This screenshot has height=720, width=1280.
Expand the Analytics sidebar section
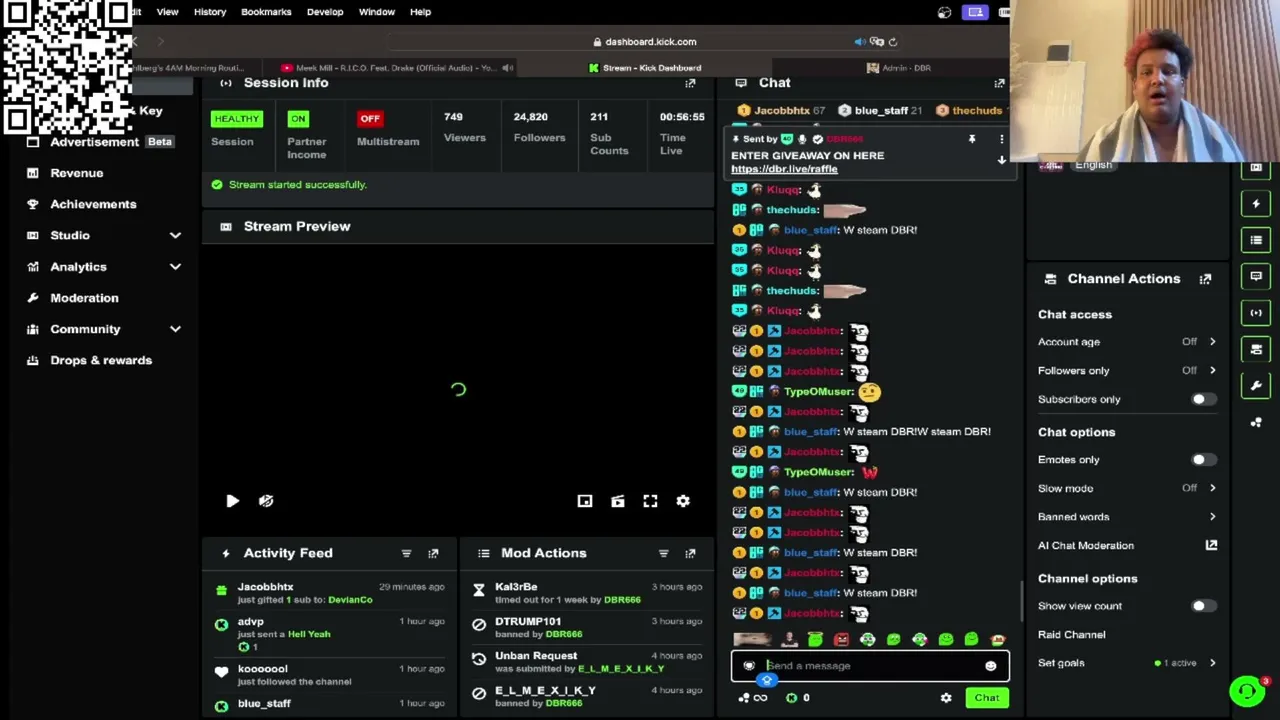(x=175, y=267)
